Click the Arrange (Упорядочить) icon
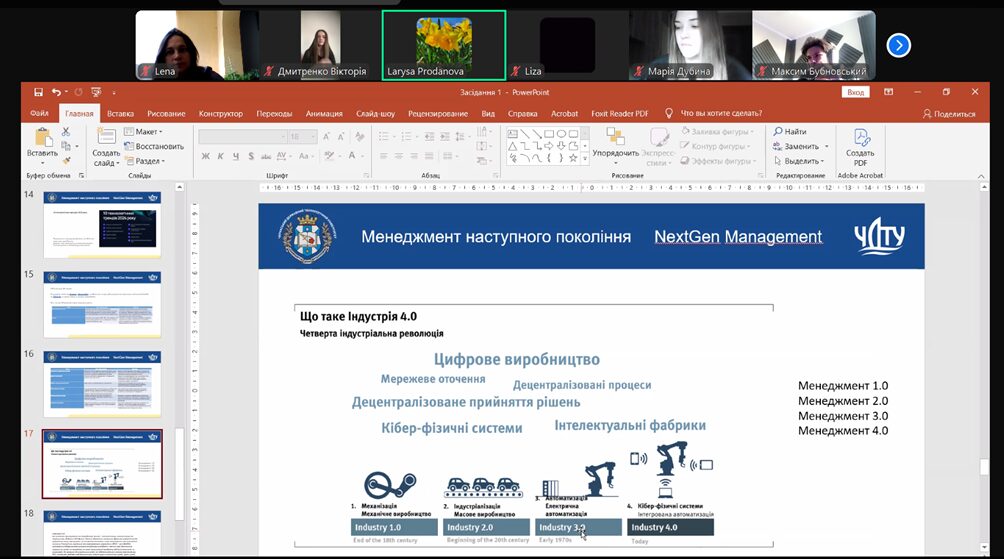 click(x=615, y=138)
